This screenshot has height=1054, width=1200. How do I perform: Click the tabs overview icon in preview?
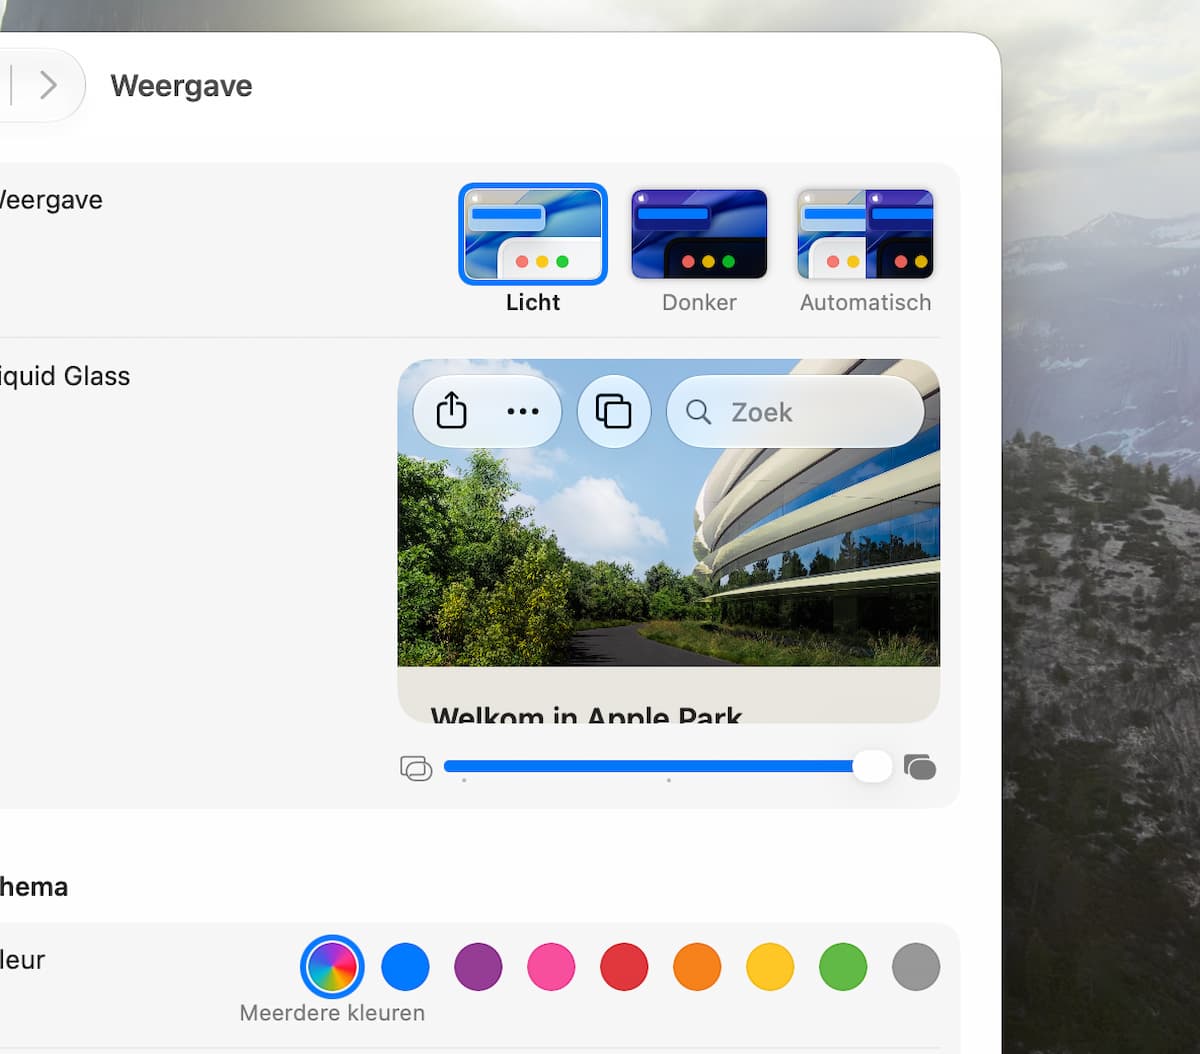pyautogui.click(x=614, y=411)
